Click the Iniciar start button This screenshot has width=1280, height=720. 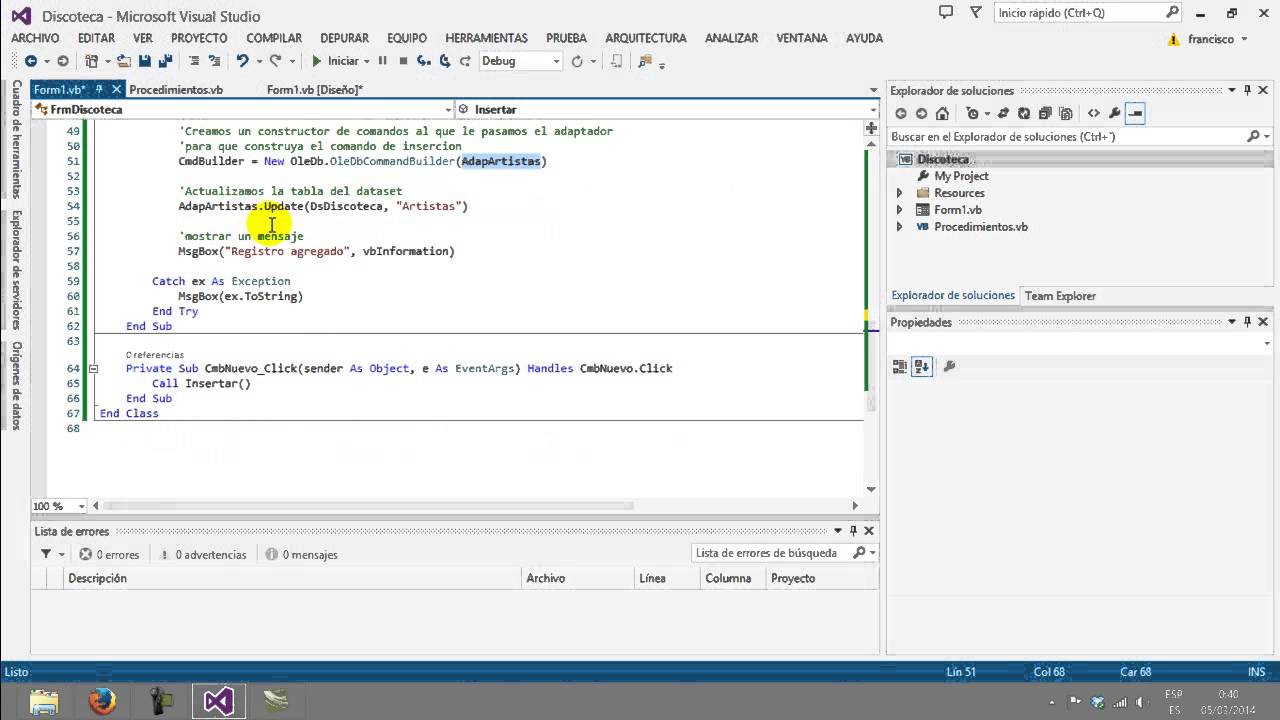point(335,61)
